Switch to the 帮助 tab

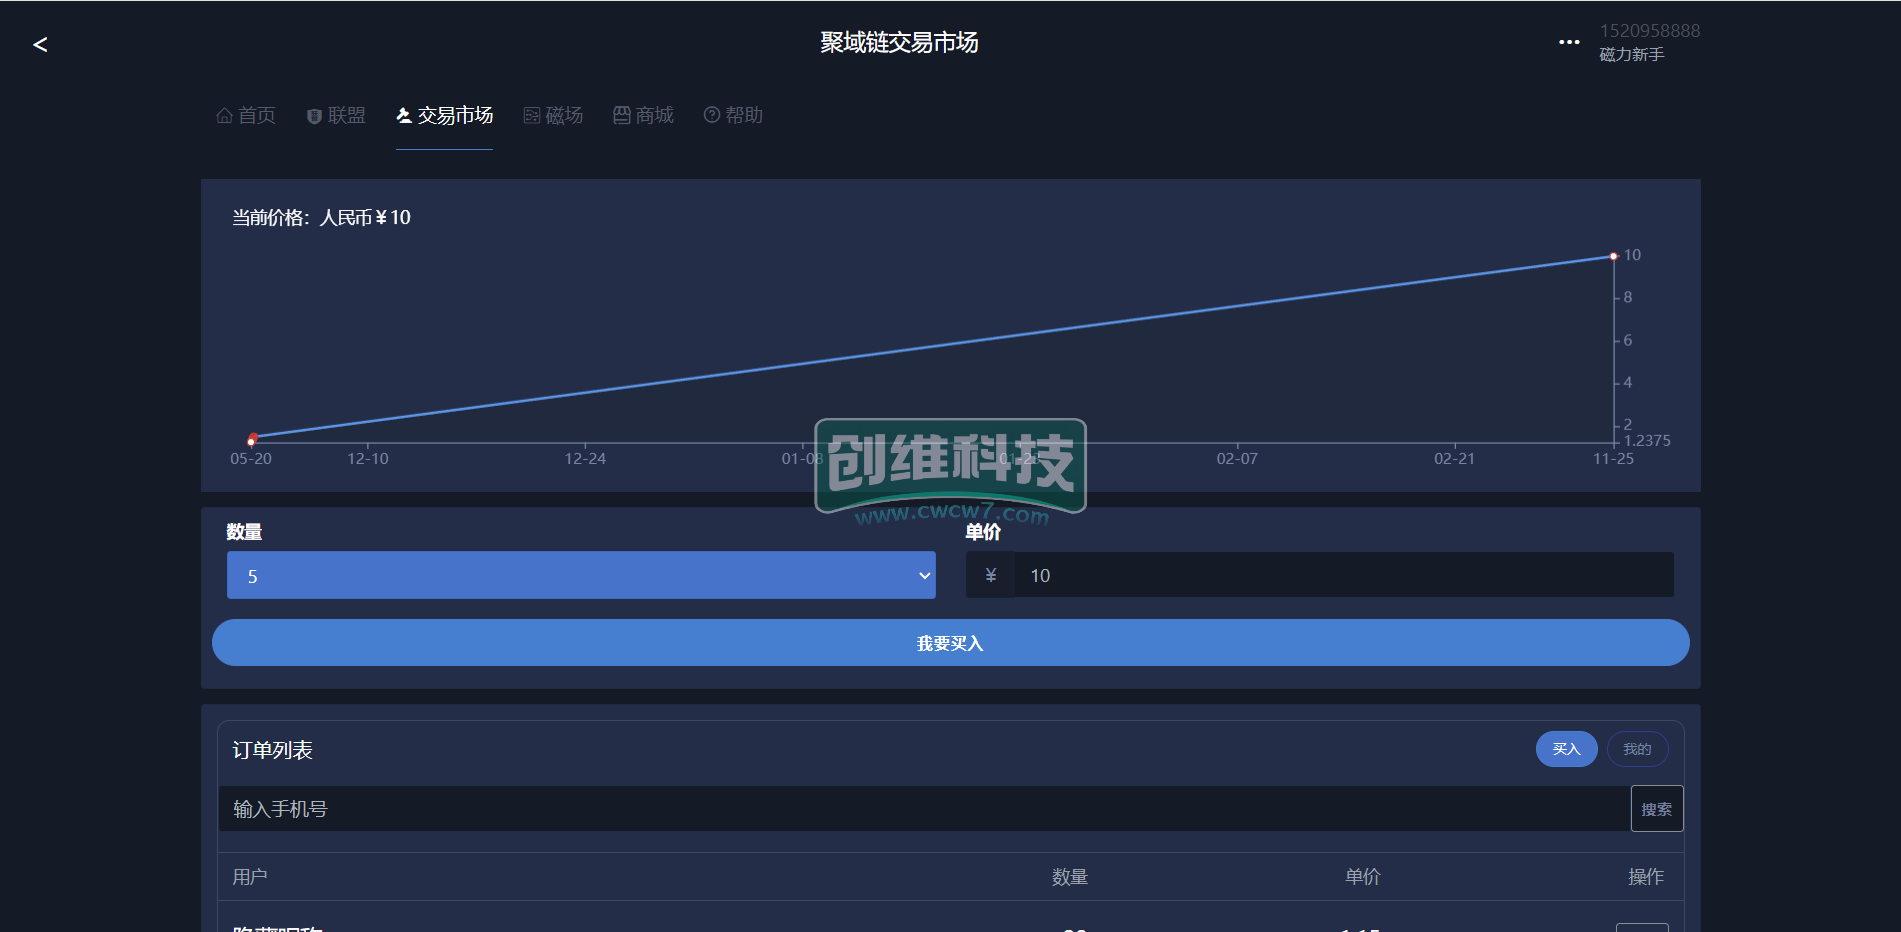(x=744, y=116)
